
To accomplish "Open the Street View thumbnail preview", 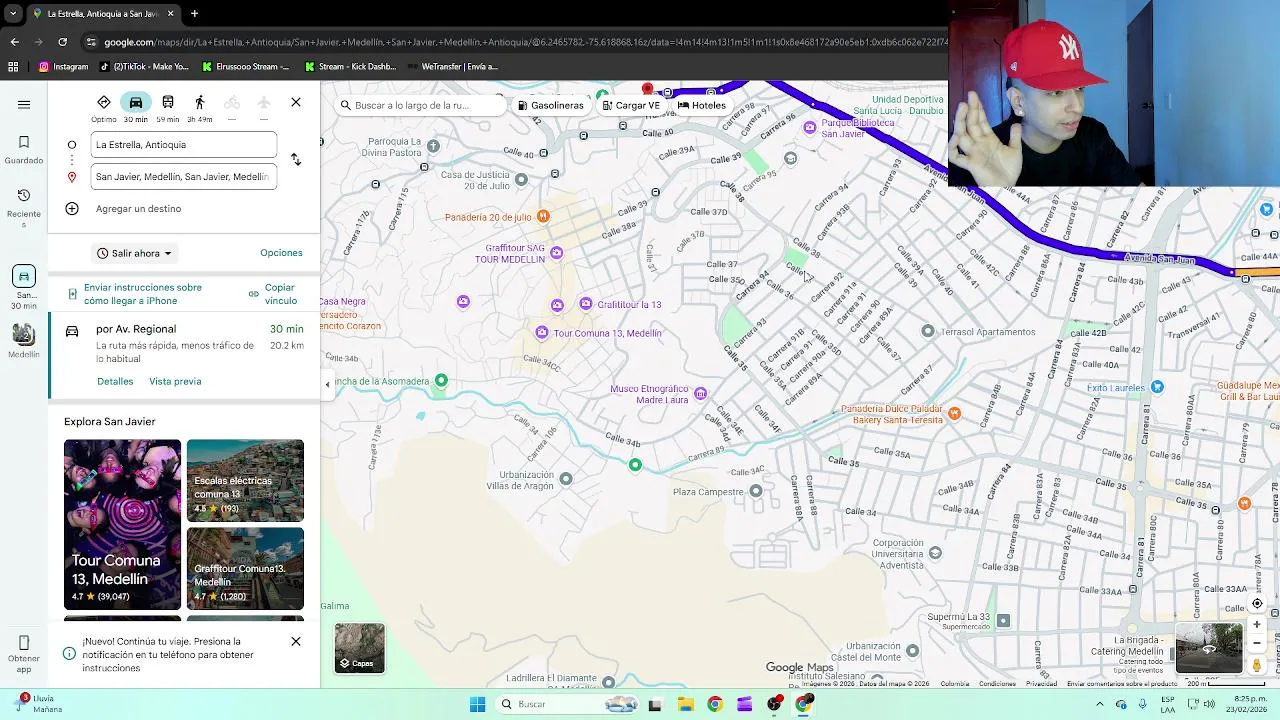I will [x=1208, y=648].
